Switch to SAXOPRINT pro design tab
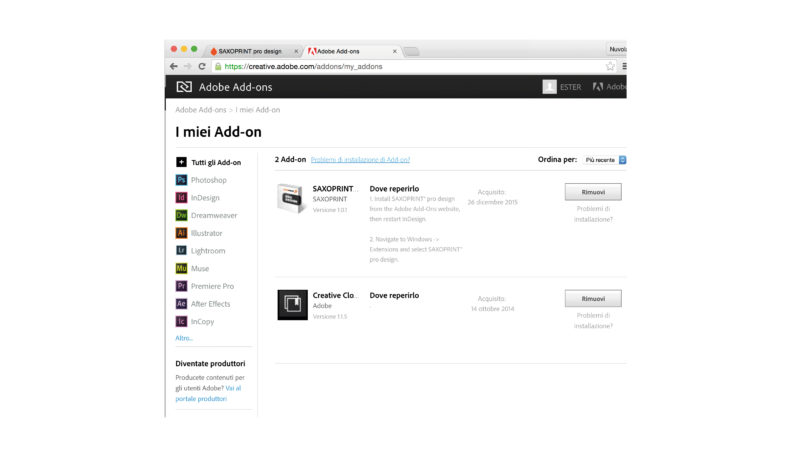The height and width of the screenshot is (466, 800). pos(251,51)
